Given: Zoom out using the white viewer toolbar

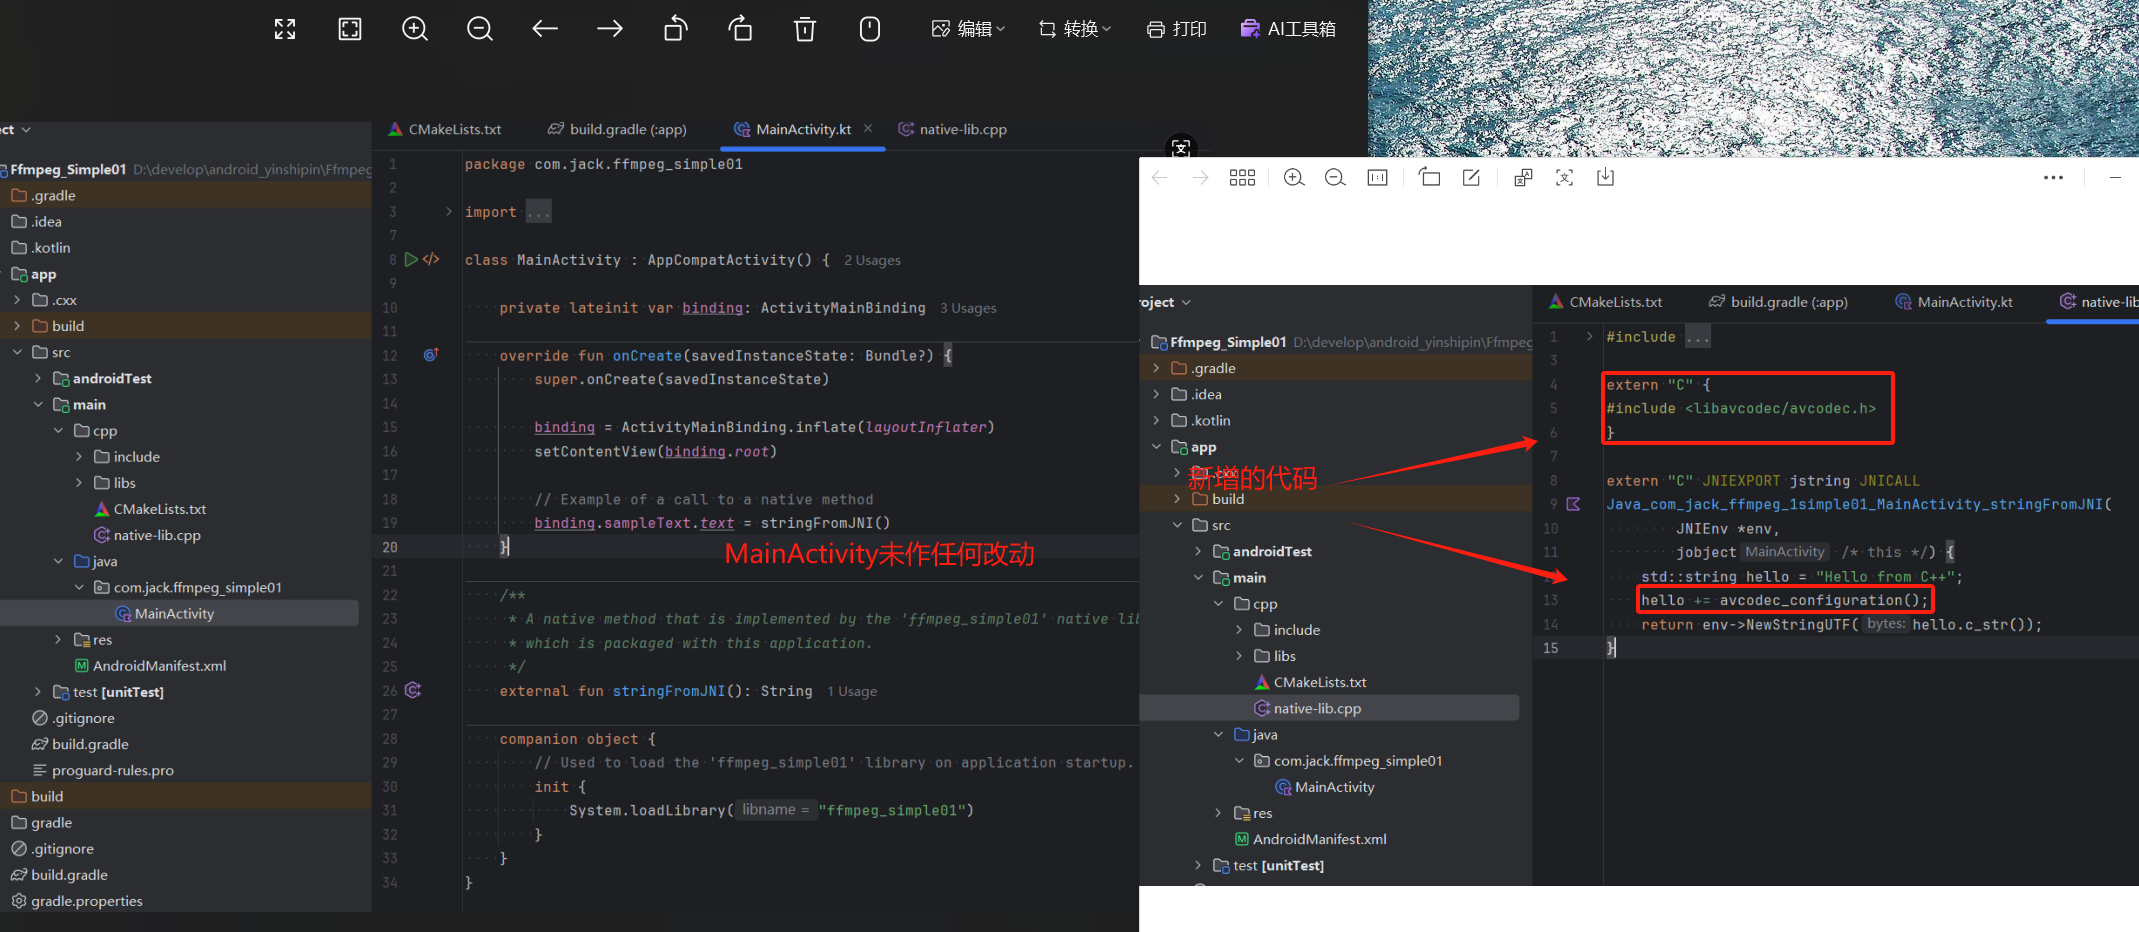Looking at the screenshot, I should pyautogui.click(x=1335, y=178).
